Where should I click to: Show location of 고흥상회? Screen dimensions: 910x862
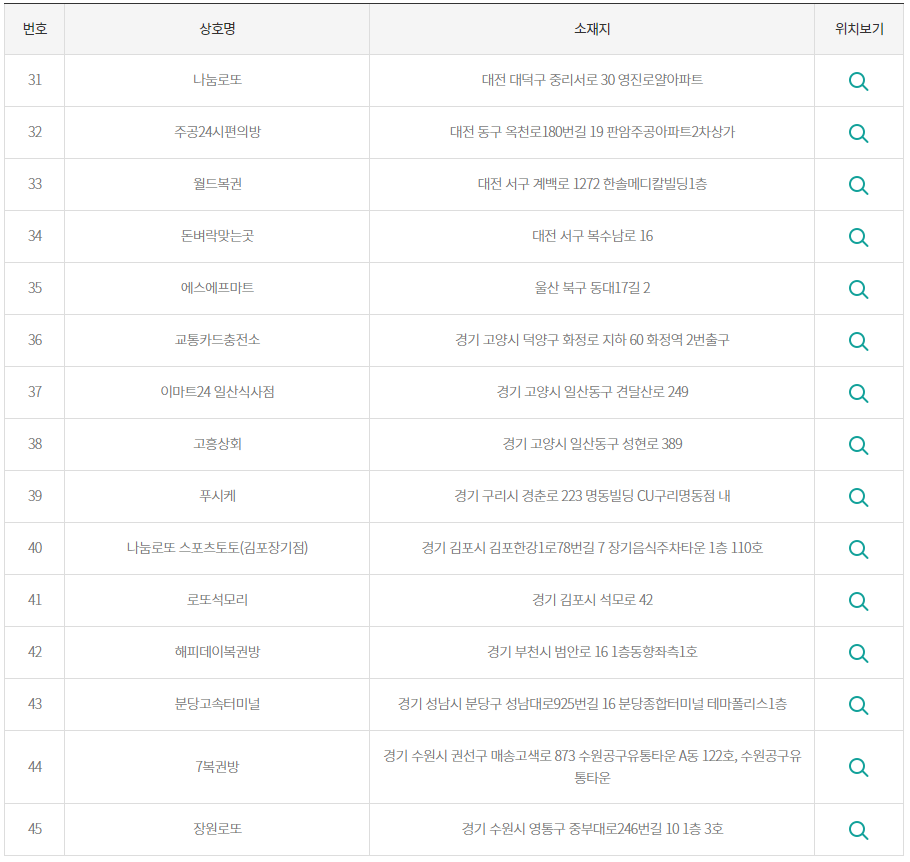tap(858, 445)
